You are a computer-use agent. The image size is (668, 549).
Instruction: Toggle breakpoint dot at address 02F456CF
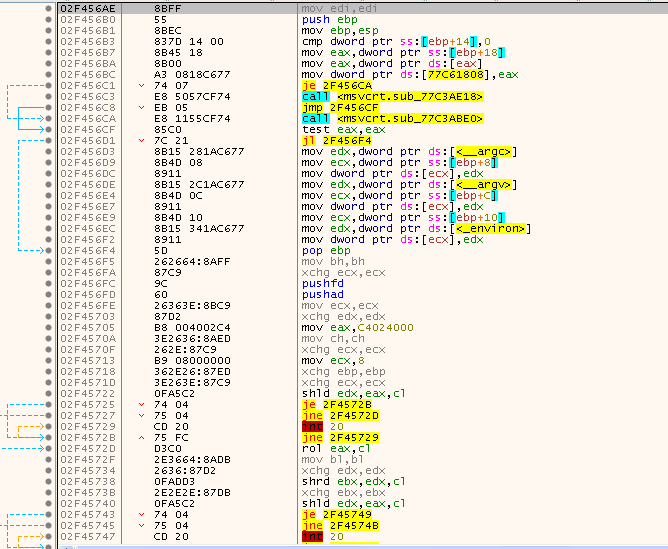(x=49, y=129)
